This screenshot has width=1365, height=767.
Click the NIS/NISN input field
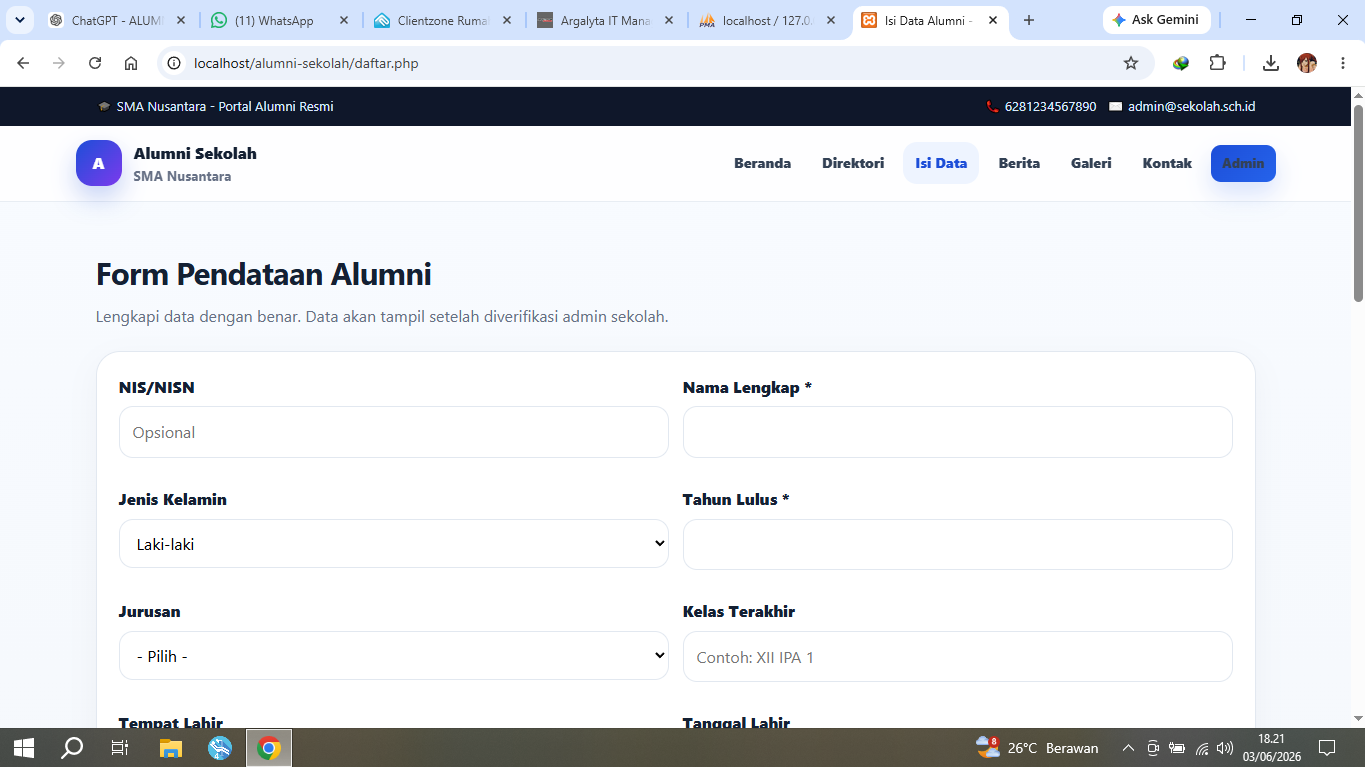point(393,432)
